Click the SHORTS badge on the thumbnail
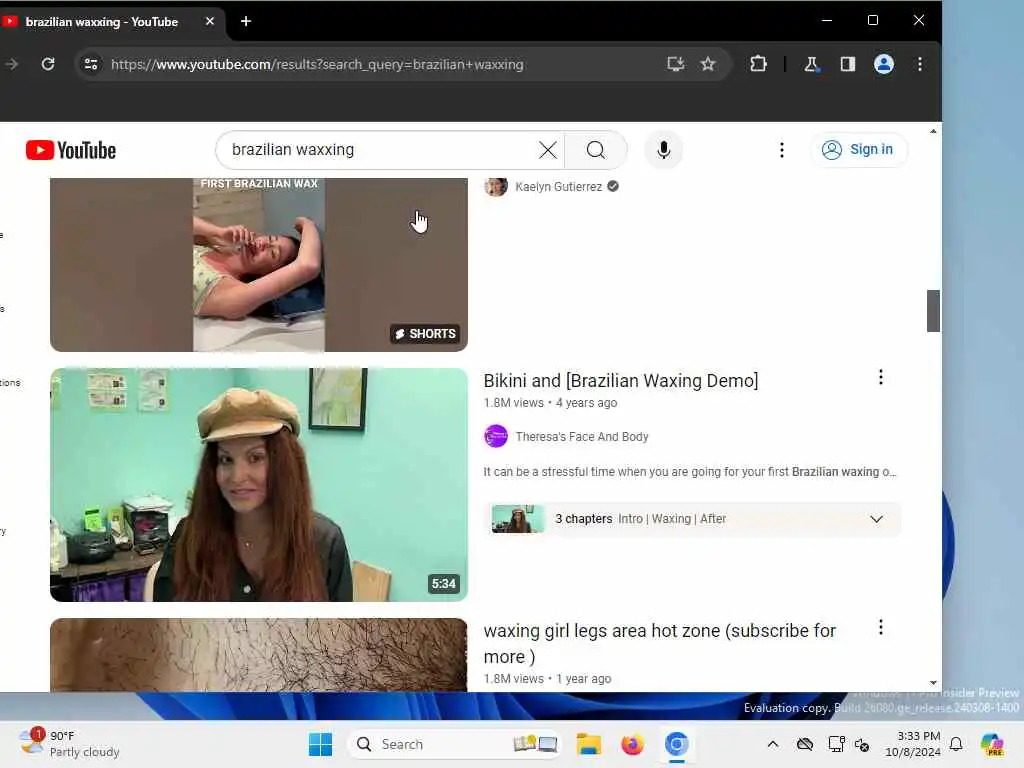 click(x=425, y=334)
